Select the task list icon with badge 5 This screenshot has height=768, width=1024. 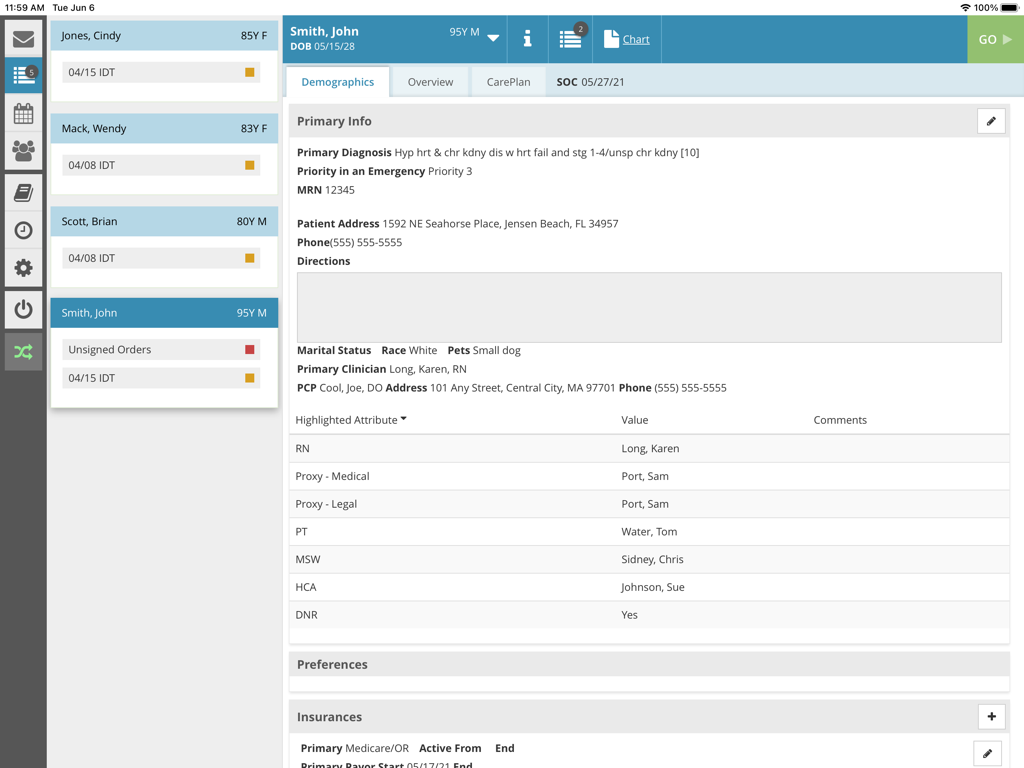pos(23,75)
